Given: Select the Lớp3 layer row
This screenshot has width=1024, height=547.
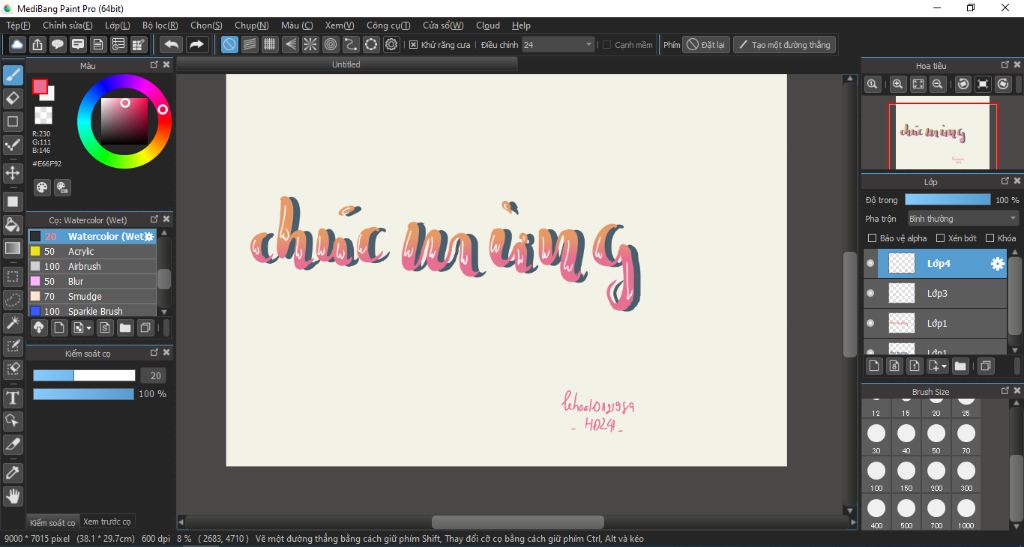Looking at the screenshot, I should tap(935, 293).
